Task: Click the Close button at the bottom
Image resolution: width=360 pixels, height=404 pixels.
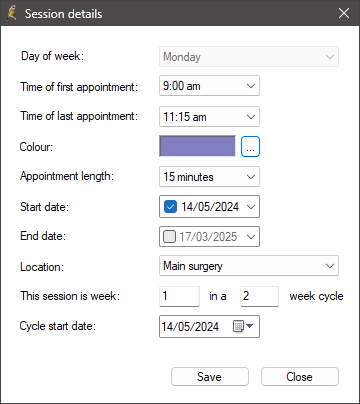Action: [x=300, y=377]
